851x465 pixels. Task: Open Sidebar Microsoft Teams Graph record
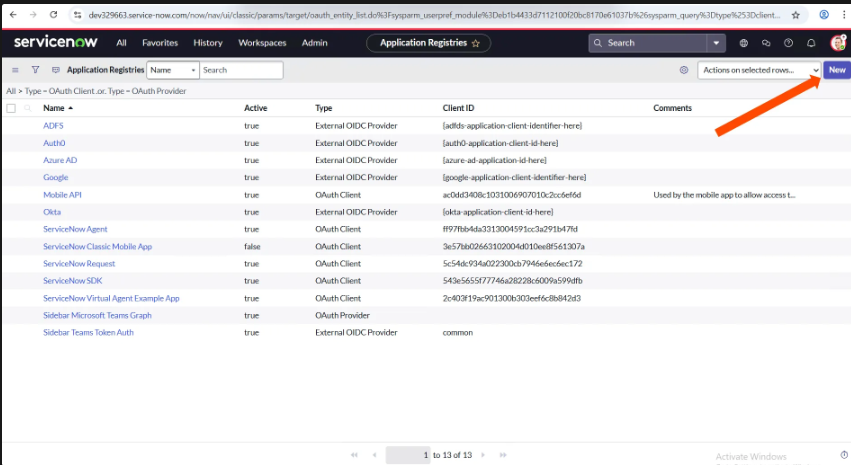tap(97, 315)
